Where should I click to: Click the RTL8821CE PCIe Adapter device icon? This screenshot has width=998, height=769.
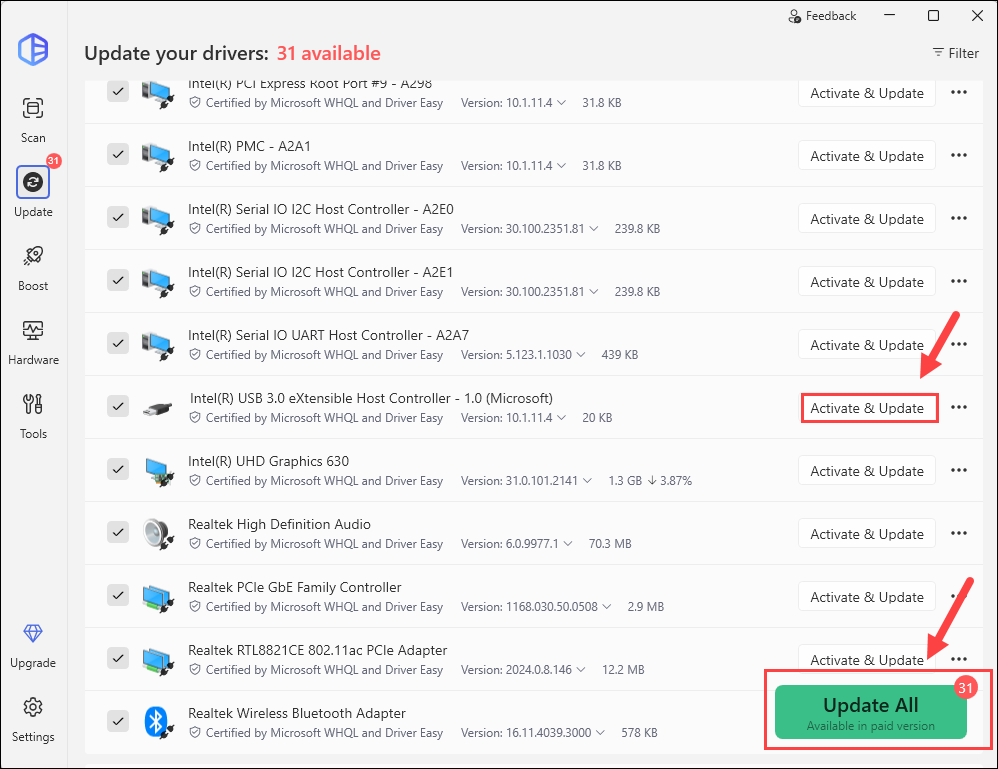coord(158,661)
